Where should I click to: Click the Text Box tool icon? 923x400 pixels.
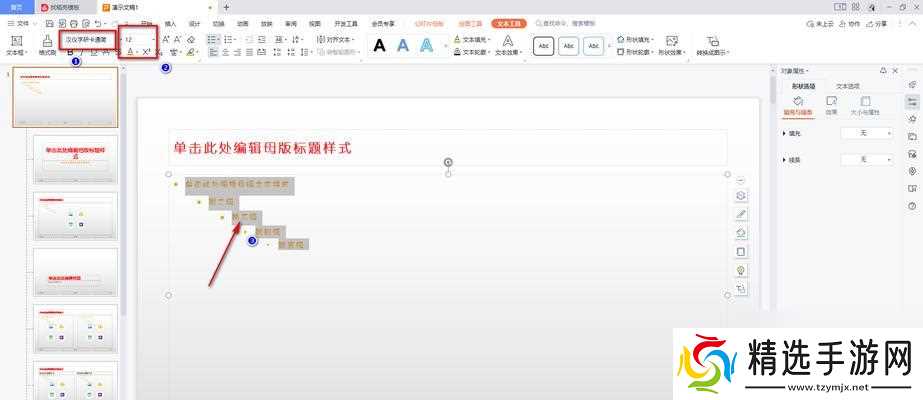17,40
